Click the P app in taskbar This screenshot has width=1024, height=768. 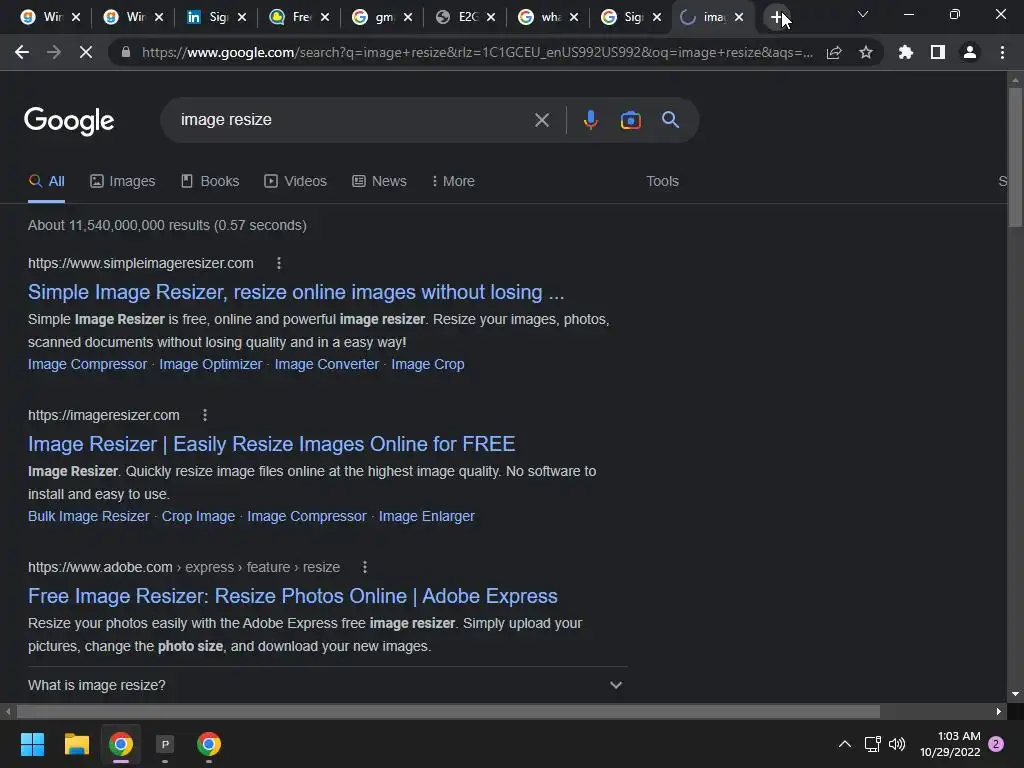(x=165, y=744)
